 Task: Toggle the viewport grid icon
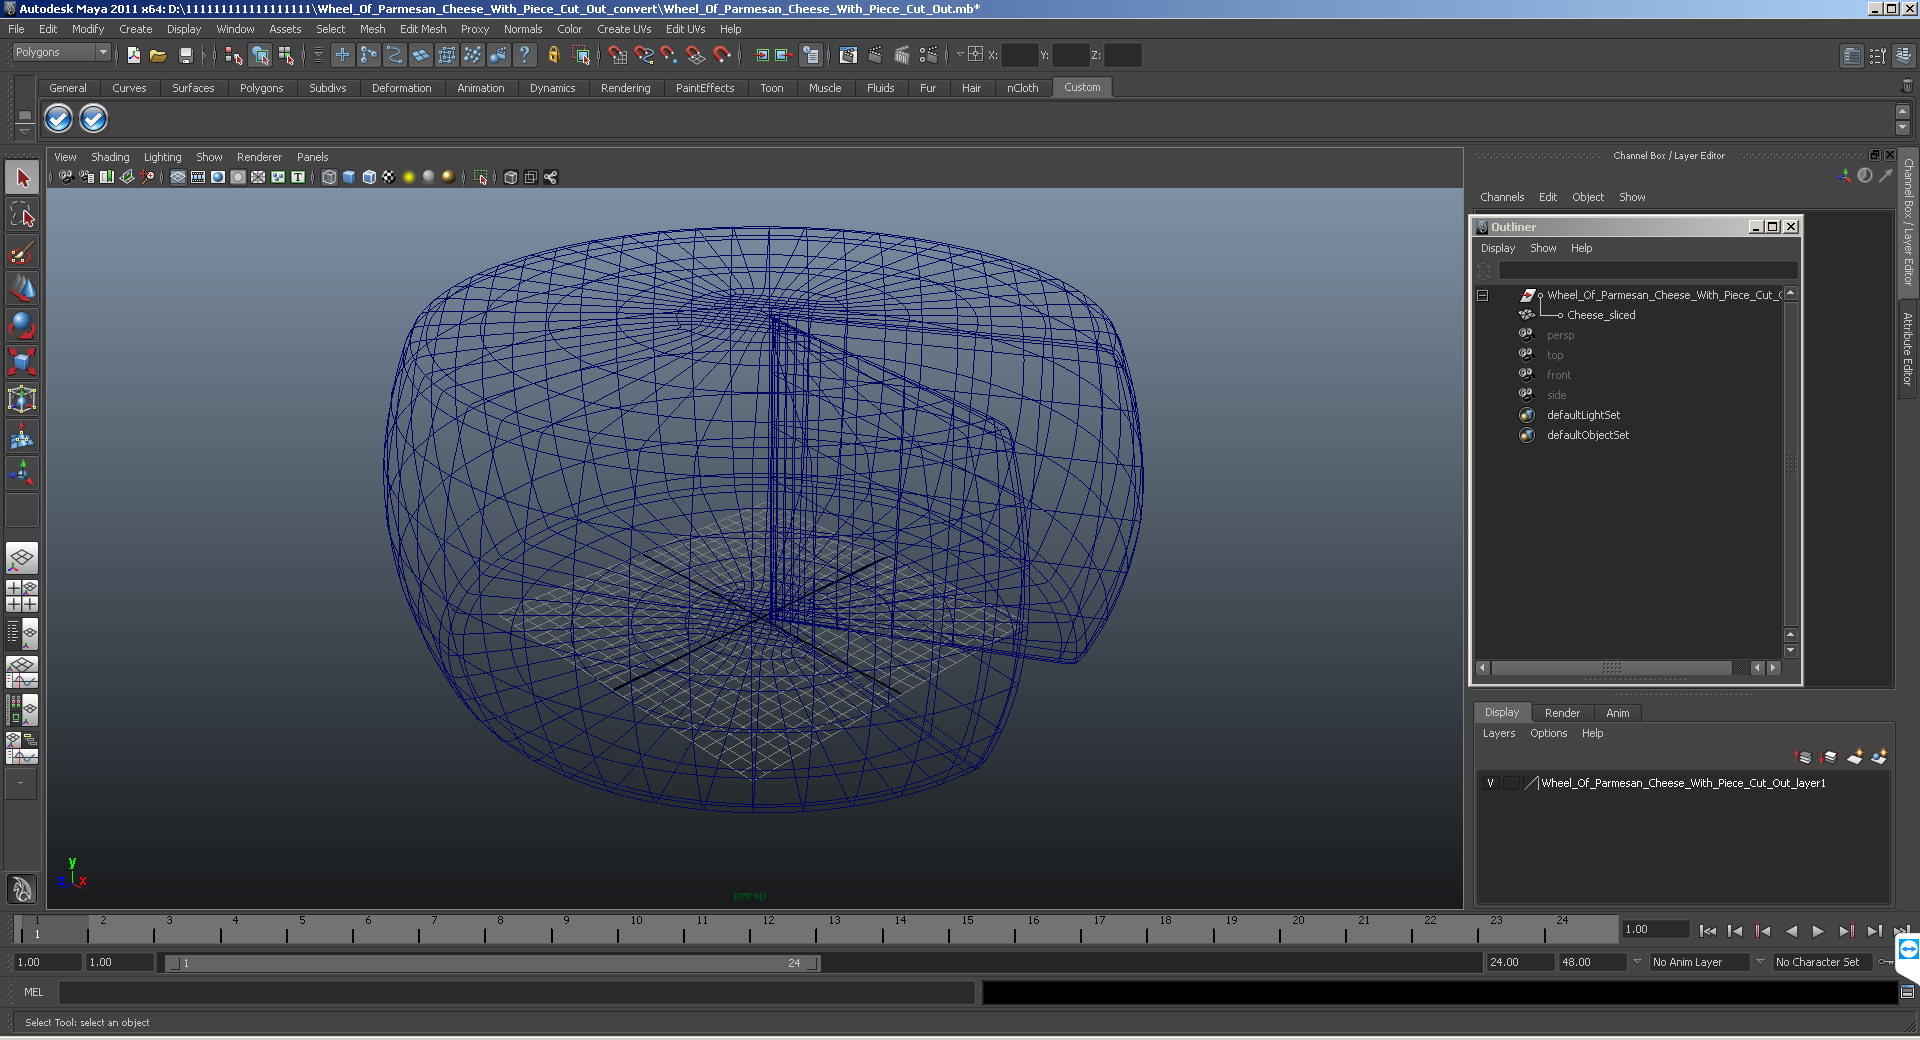pos(177,177)
